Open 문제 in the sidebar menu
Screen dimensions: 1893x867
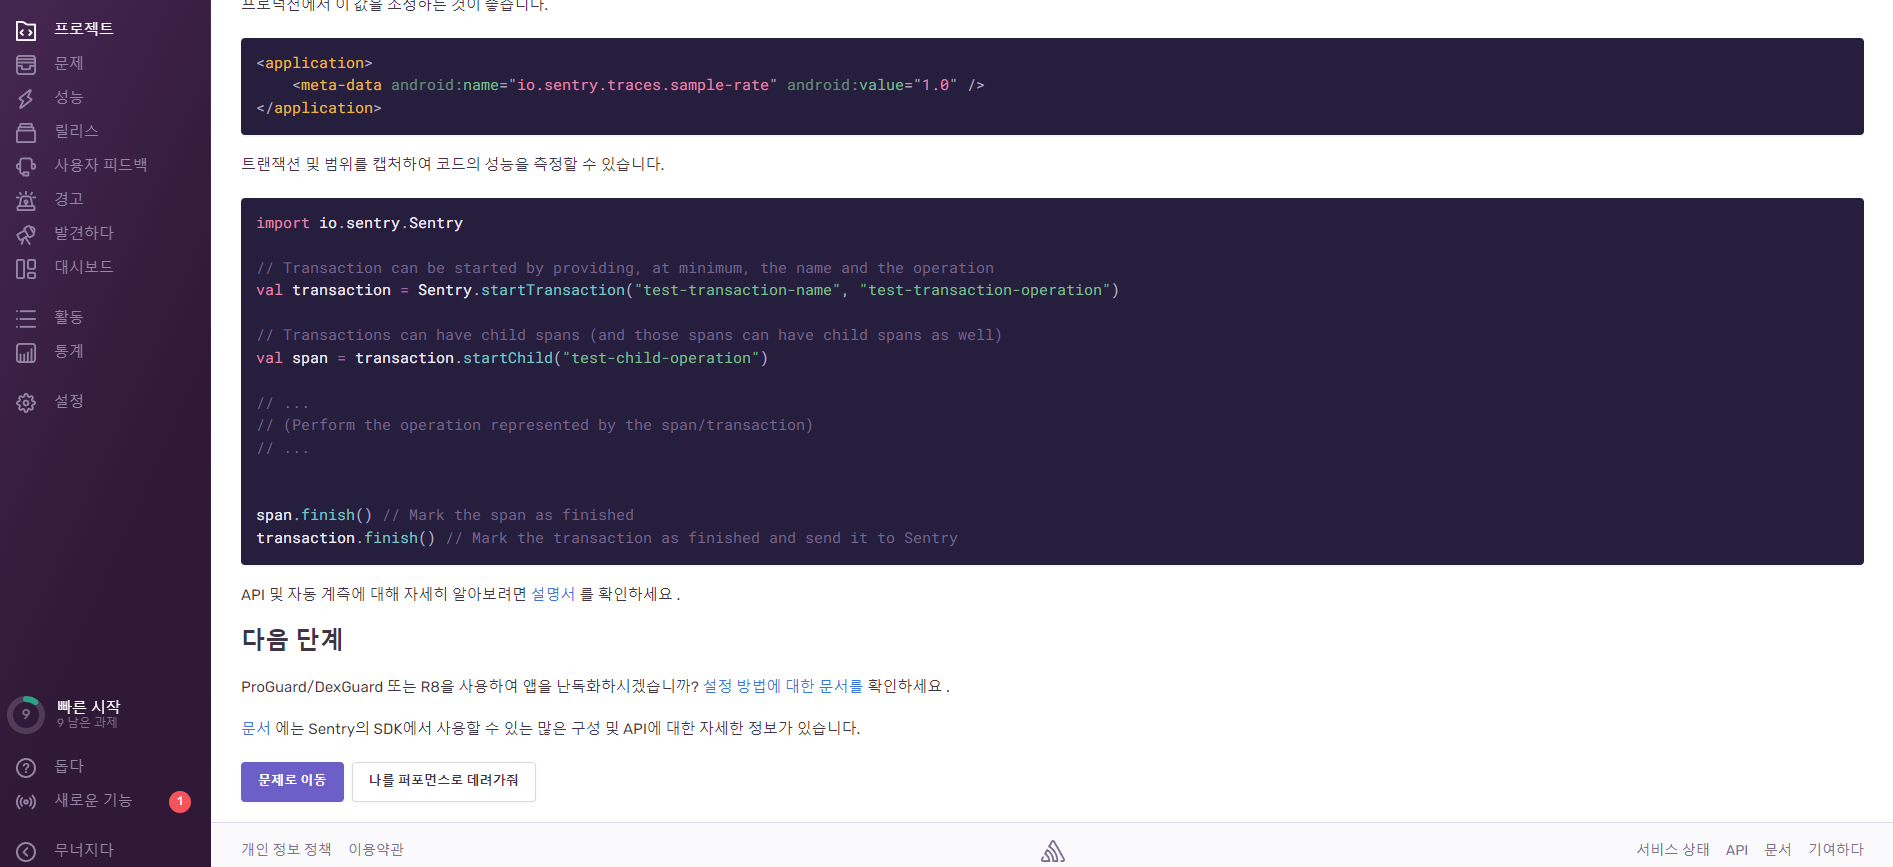69,63
